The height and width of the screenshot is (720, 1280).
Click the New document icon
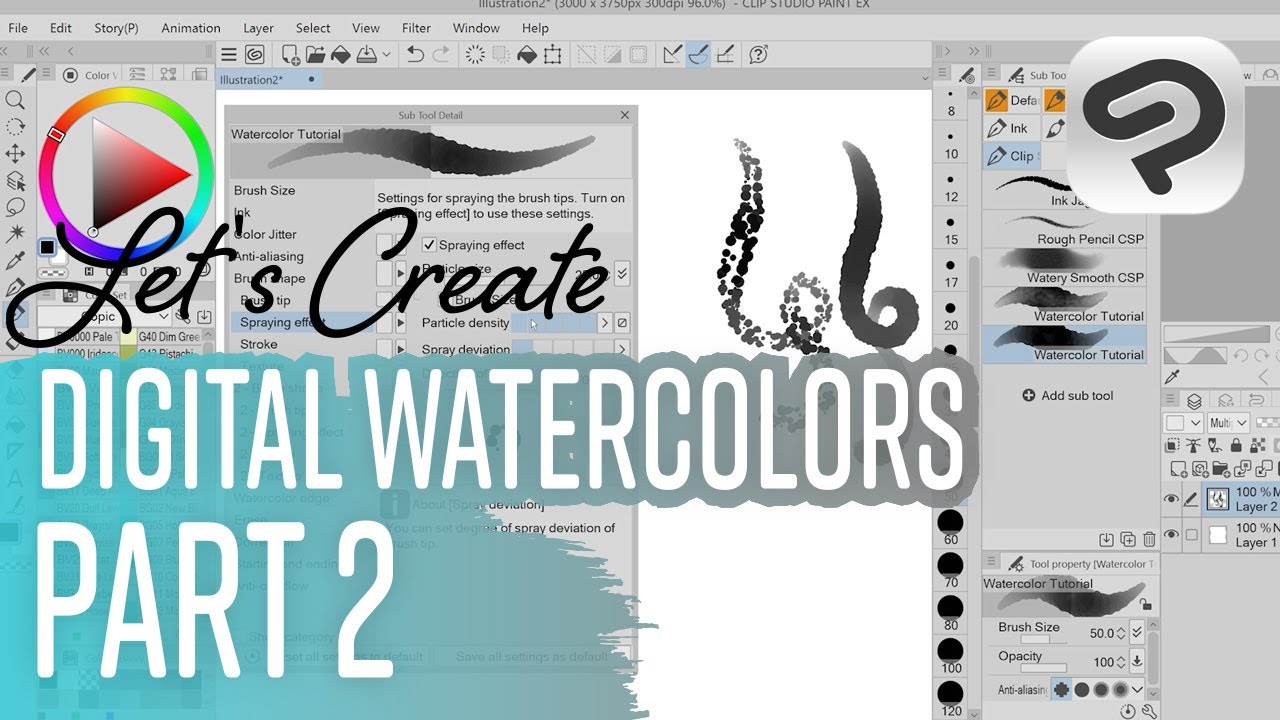click(x=291, y=54)
